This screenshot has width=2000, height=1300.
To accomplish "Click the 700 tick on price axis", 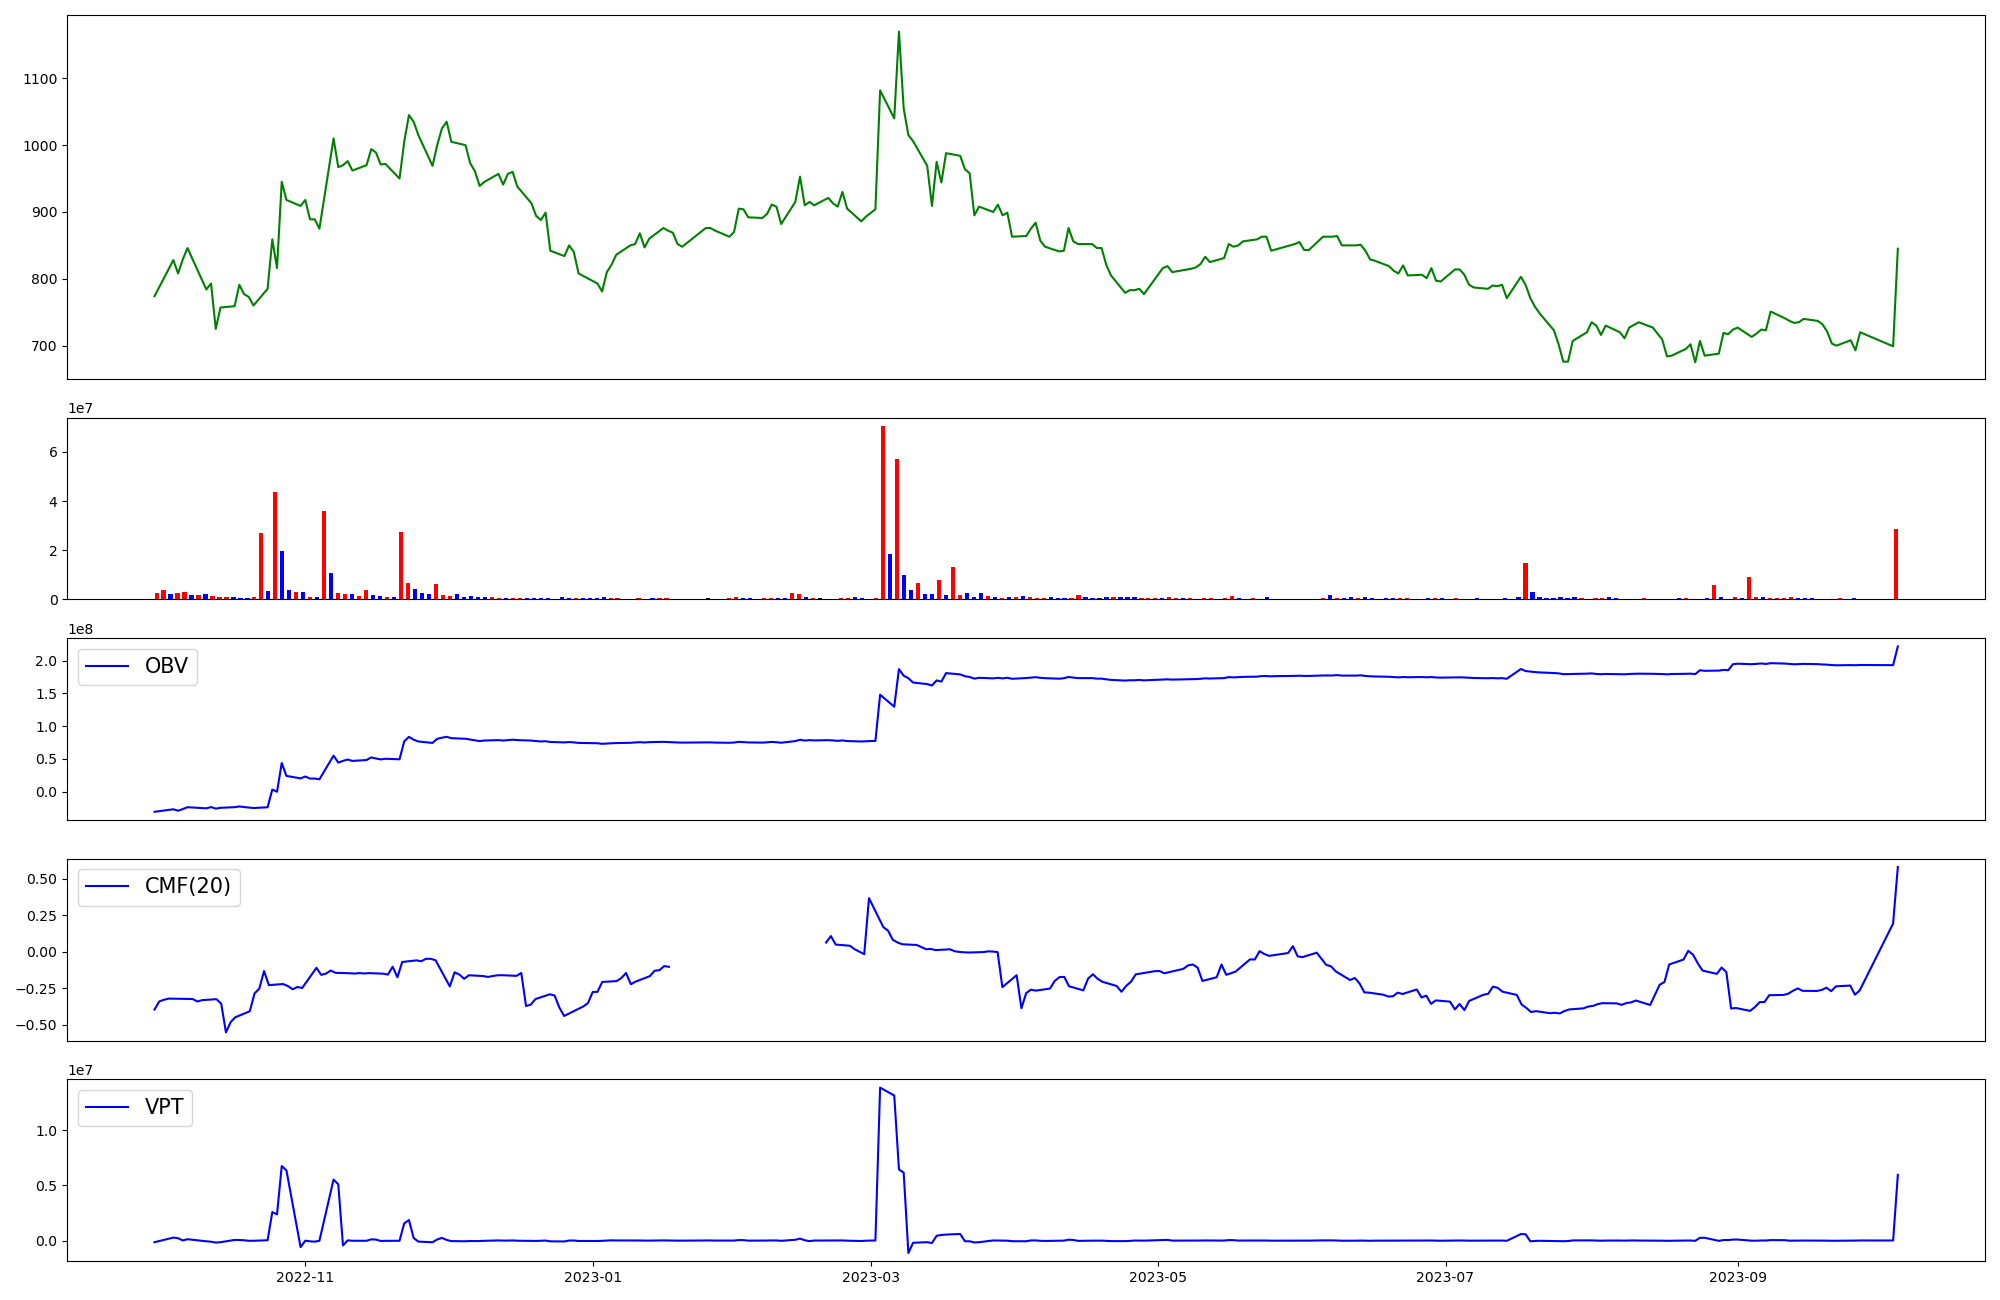I will click(44, 346).
